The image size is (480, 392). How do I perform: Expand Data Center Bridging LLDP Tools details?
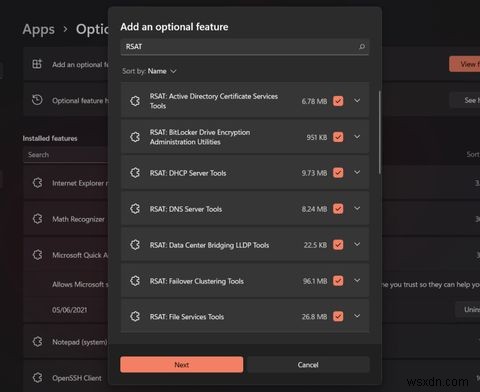click(357, 244)
